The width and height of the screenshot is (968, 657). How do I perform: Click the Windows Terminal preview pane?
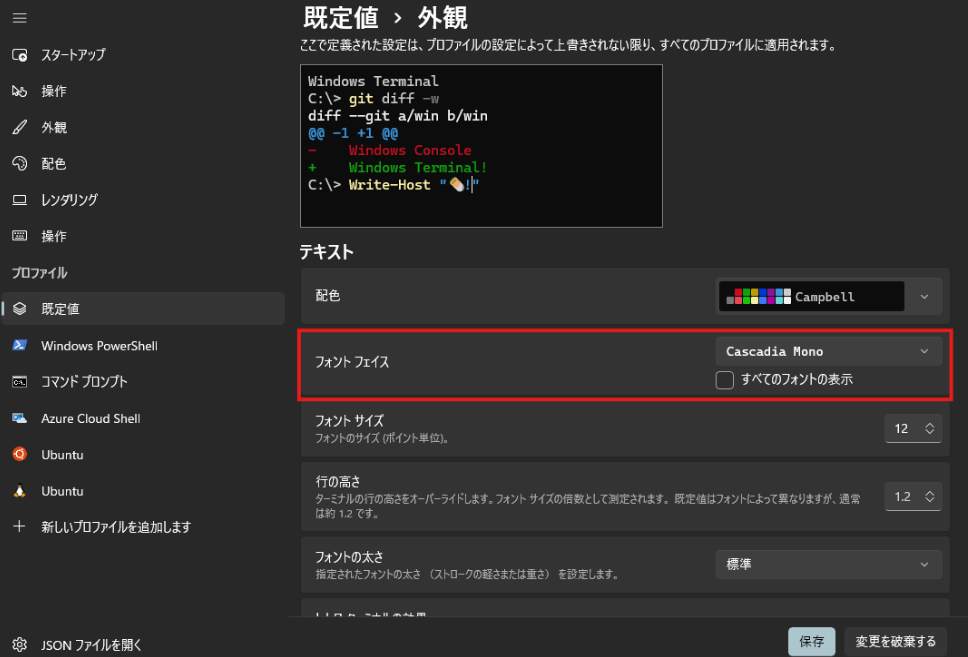click(x=481, y=146)
